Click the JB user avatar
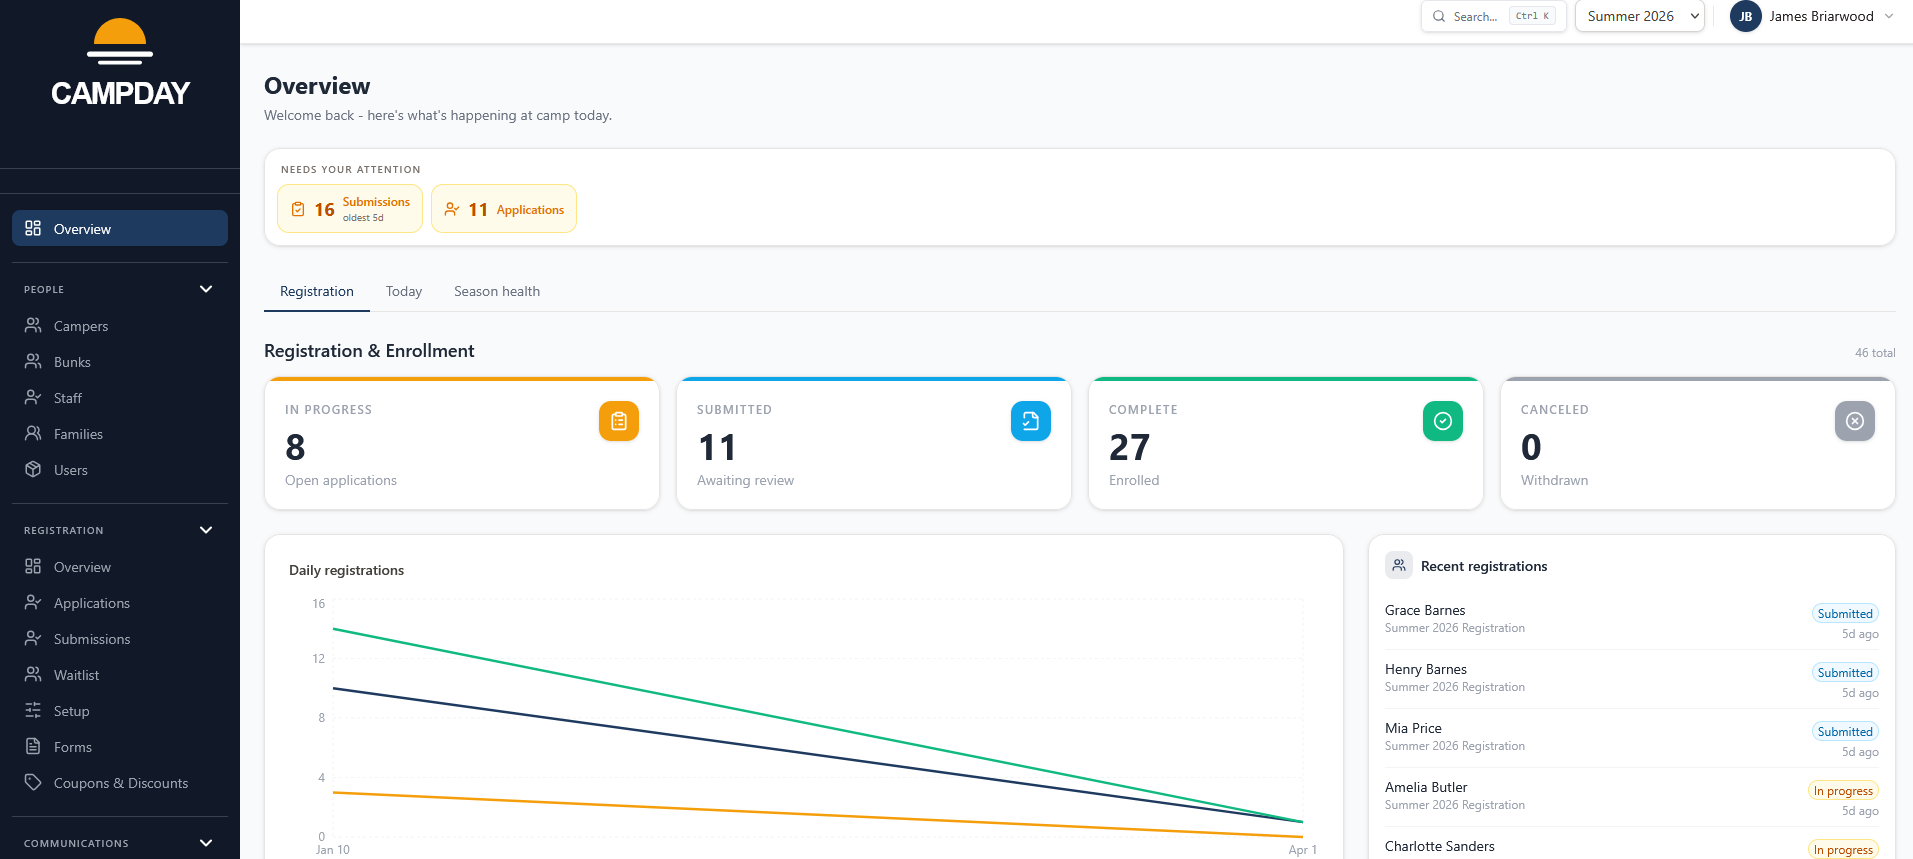 tap(1746, 16)
